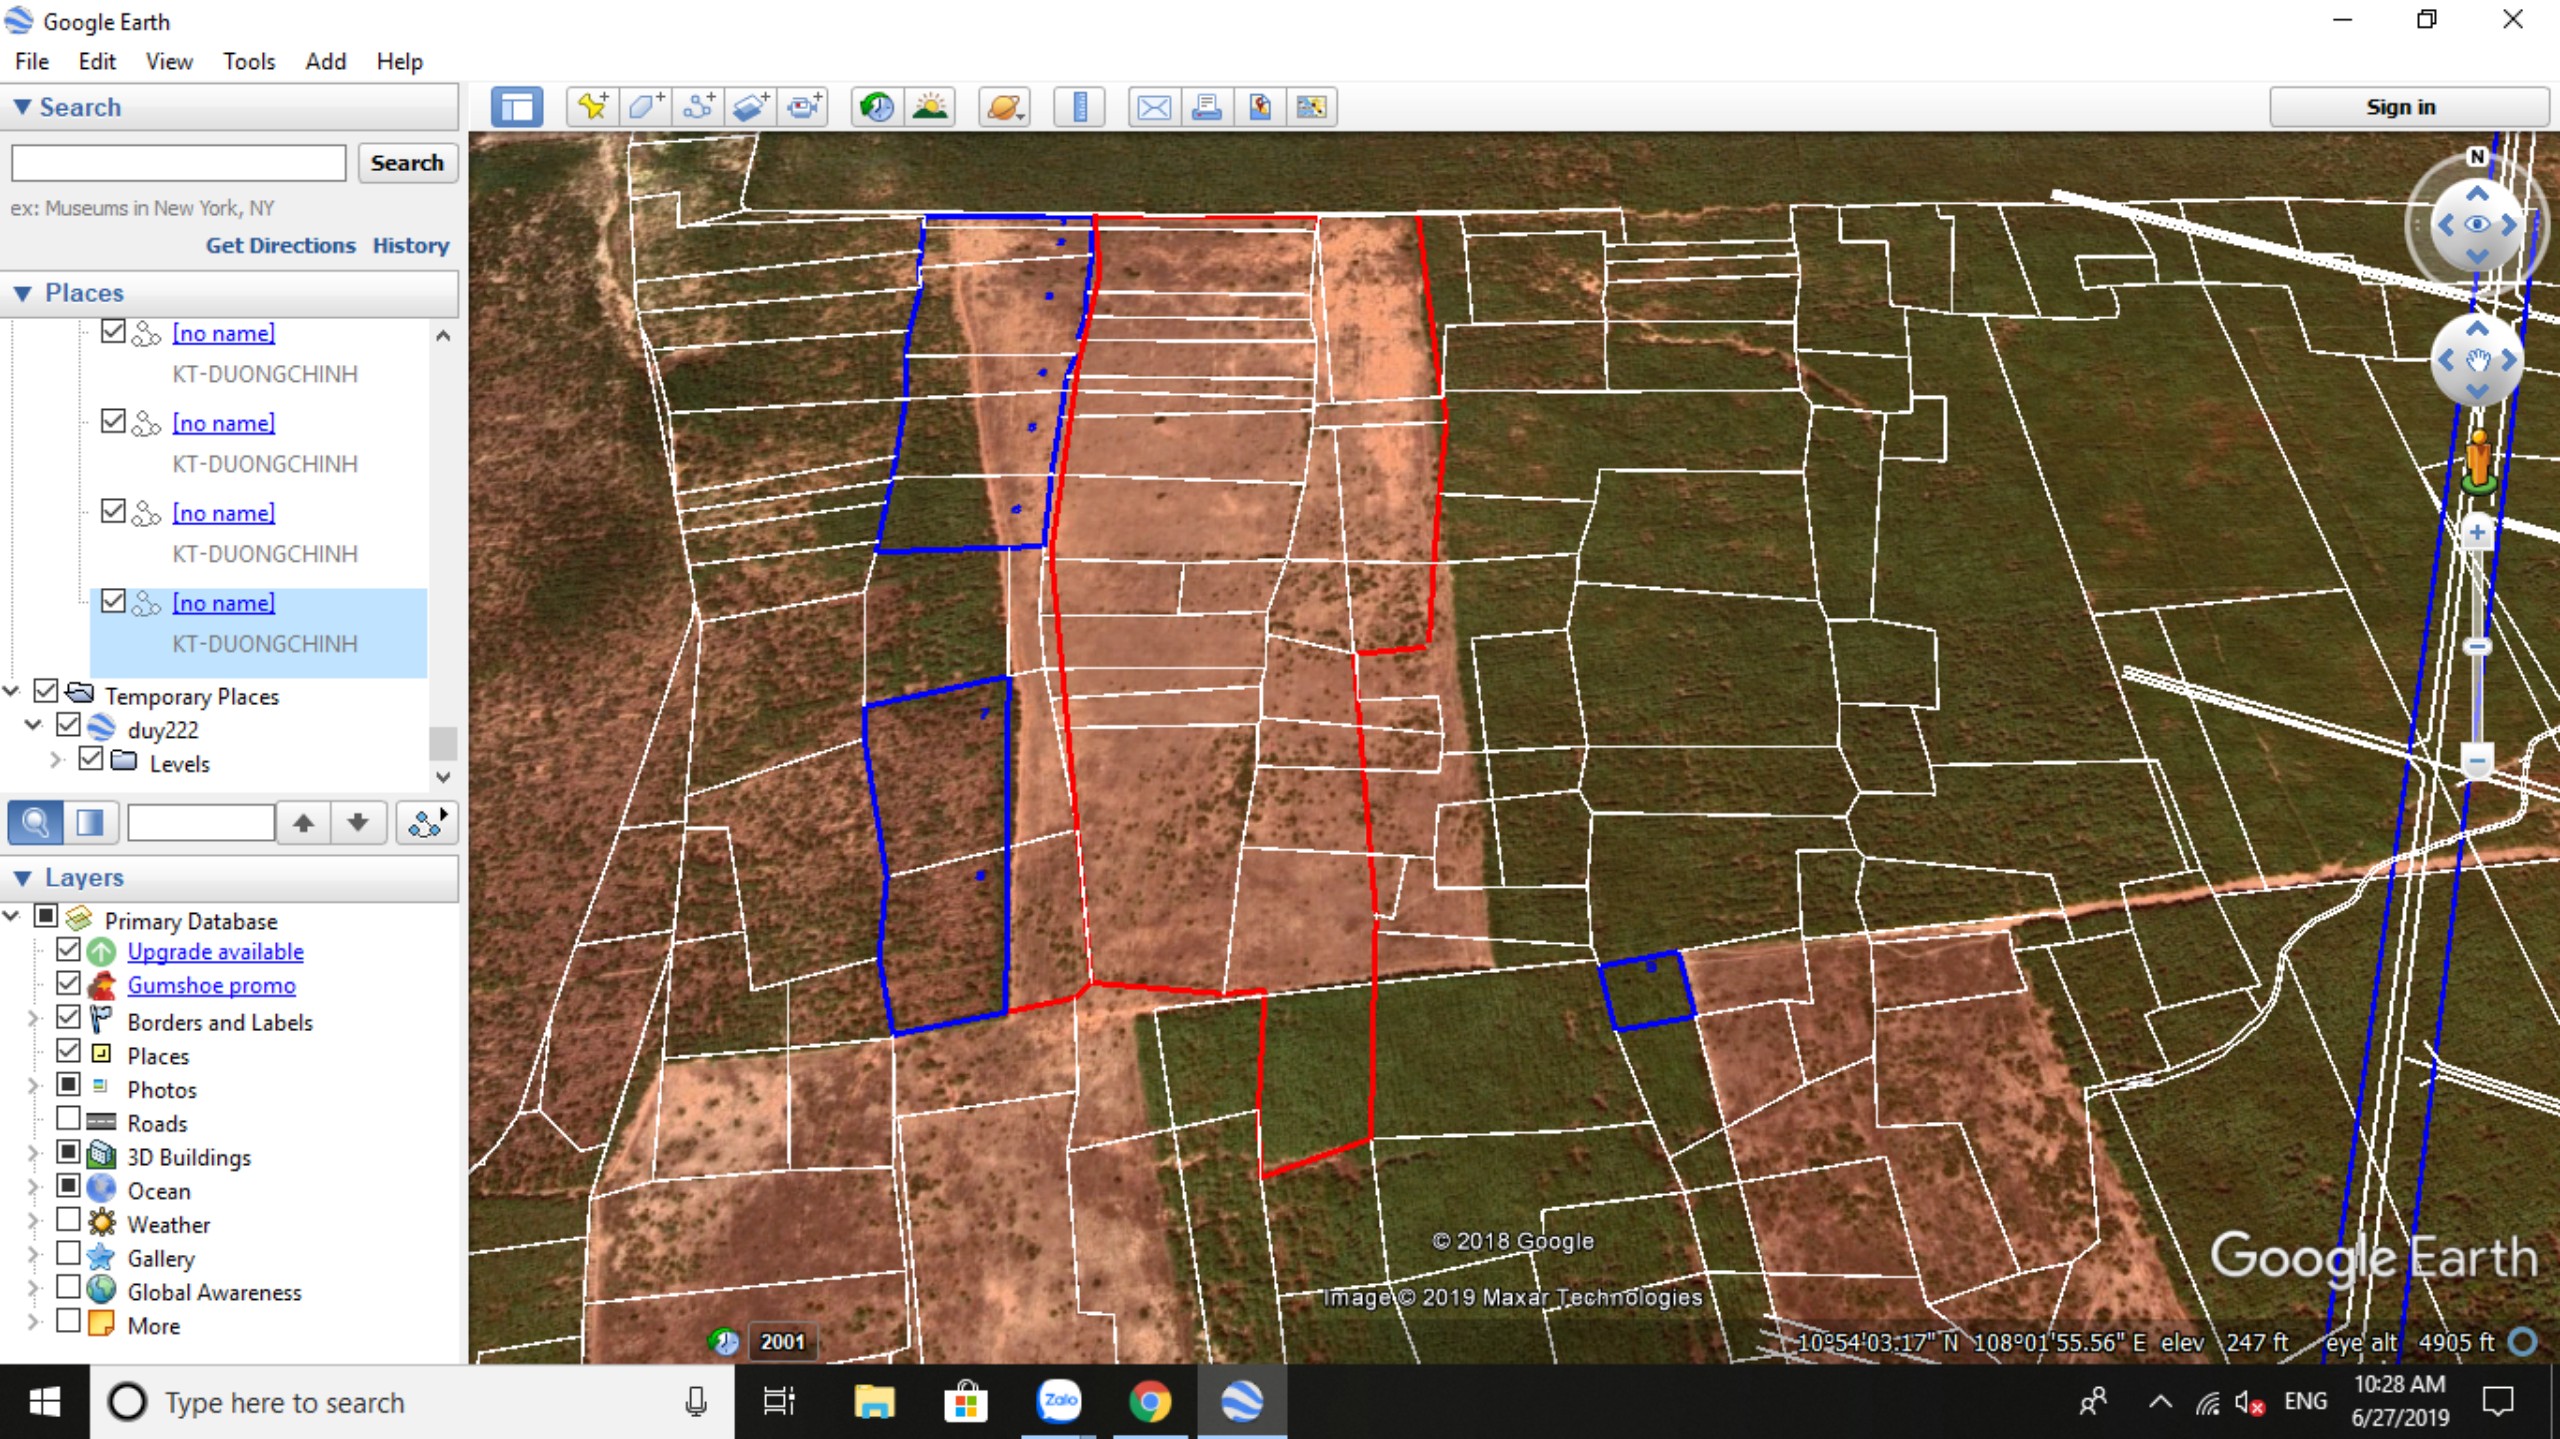2560x1439 pixels.
Task: Expand the 3D Buildings layer
Action: 32,1155
